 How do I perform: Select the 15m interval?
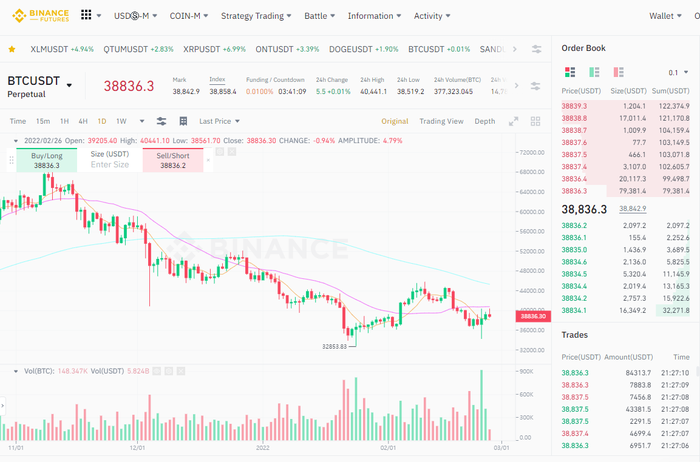tap(43, 121)
